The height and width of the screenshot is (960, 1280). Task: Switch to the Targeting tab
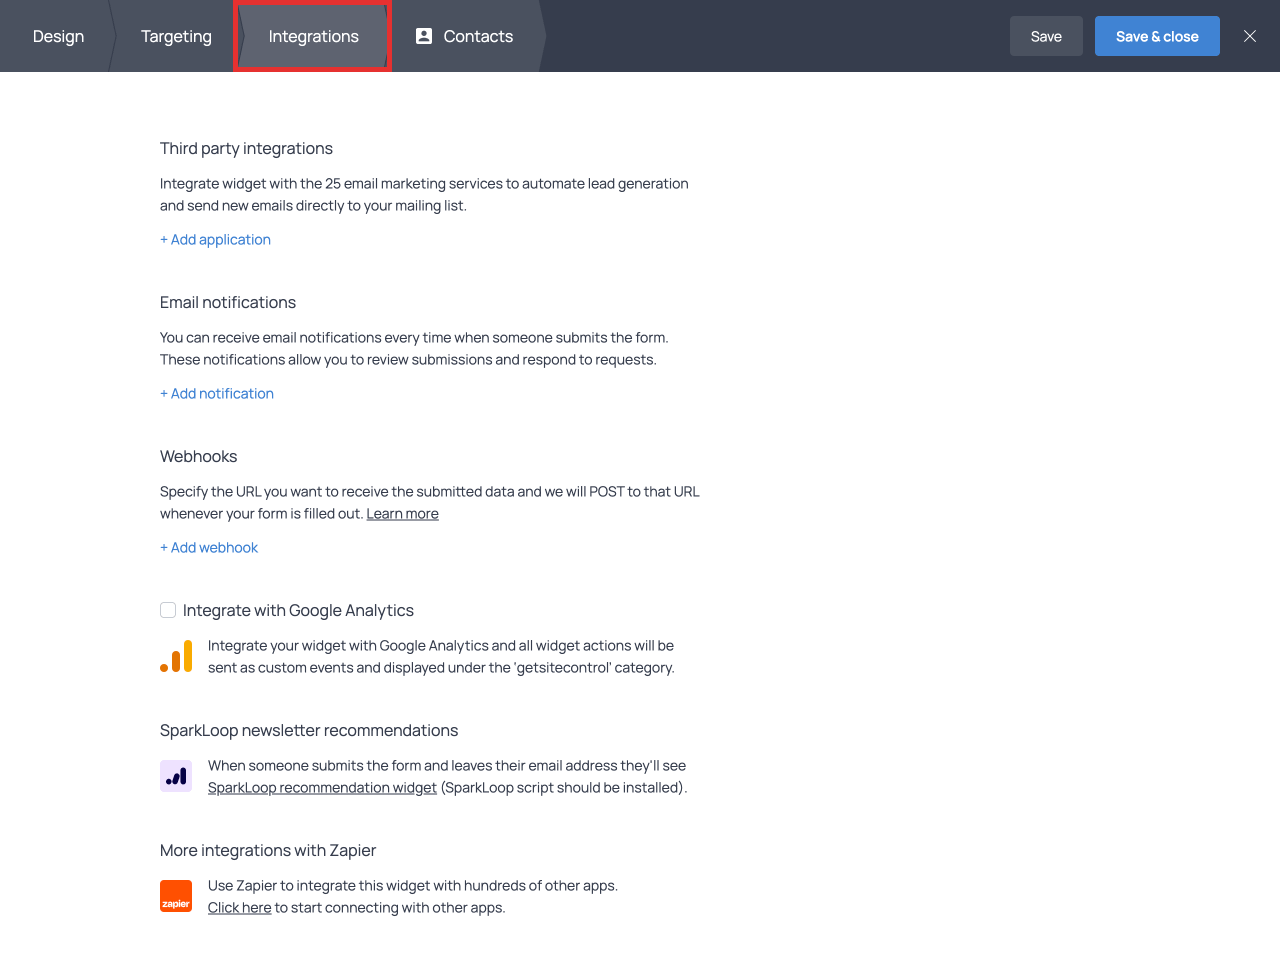(176, 36)
